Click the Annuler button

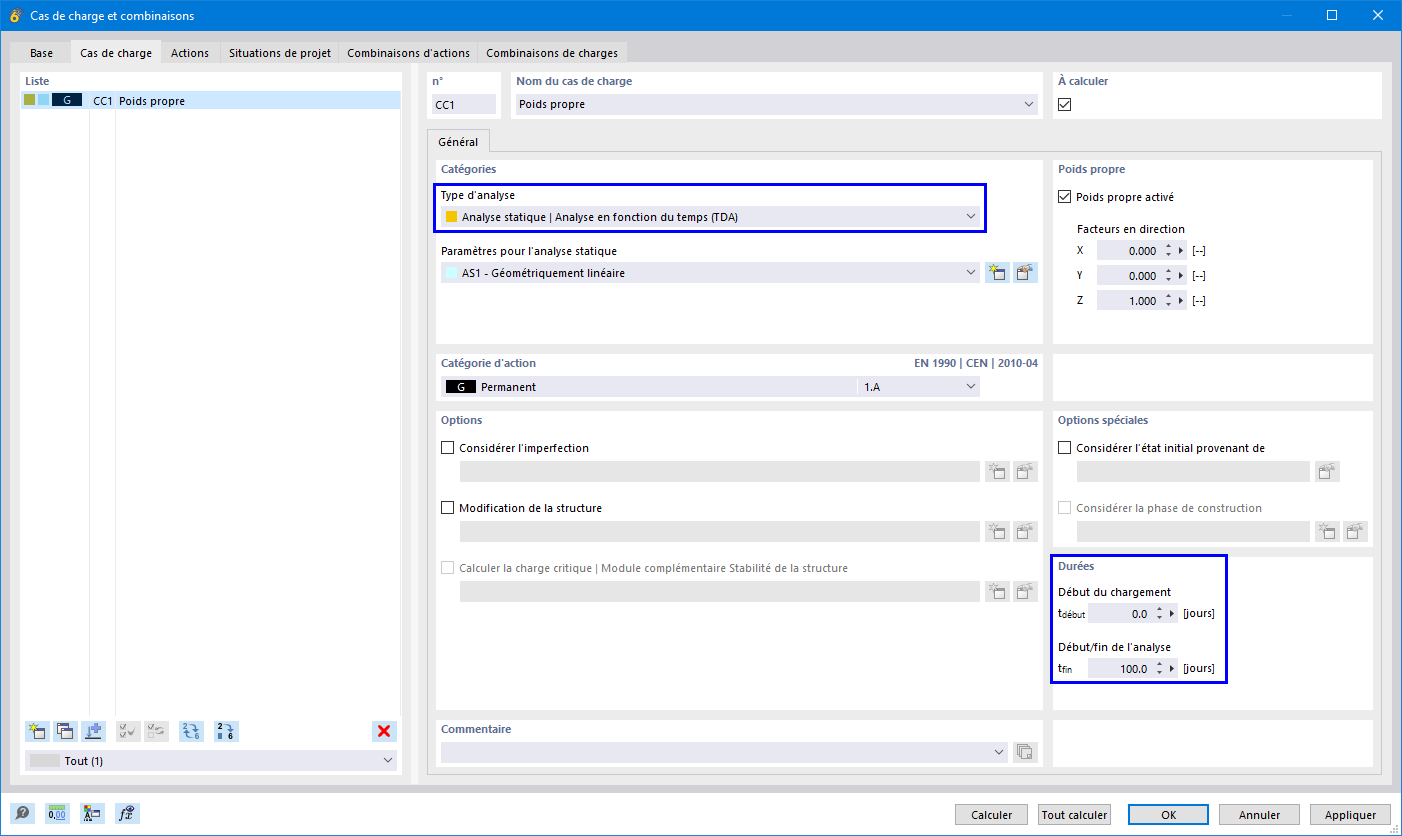coord(1258,815)
